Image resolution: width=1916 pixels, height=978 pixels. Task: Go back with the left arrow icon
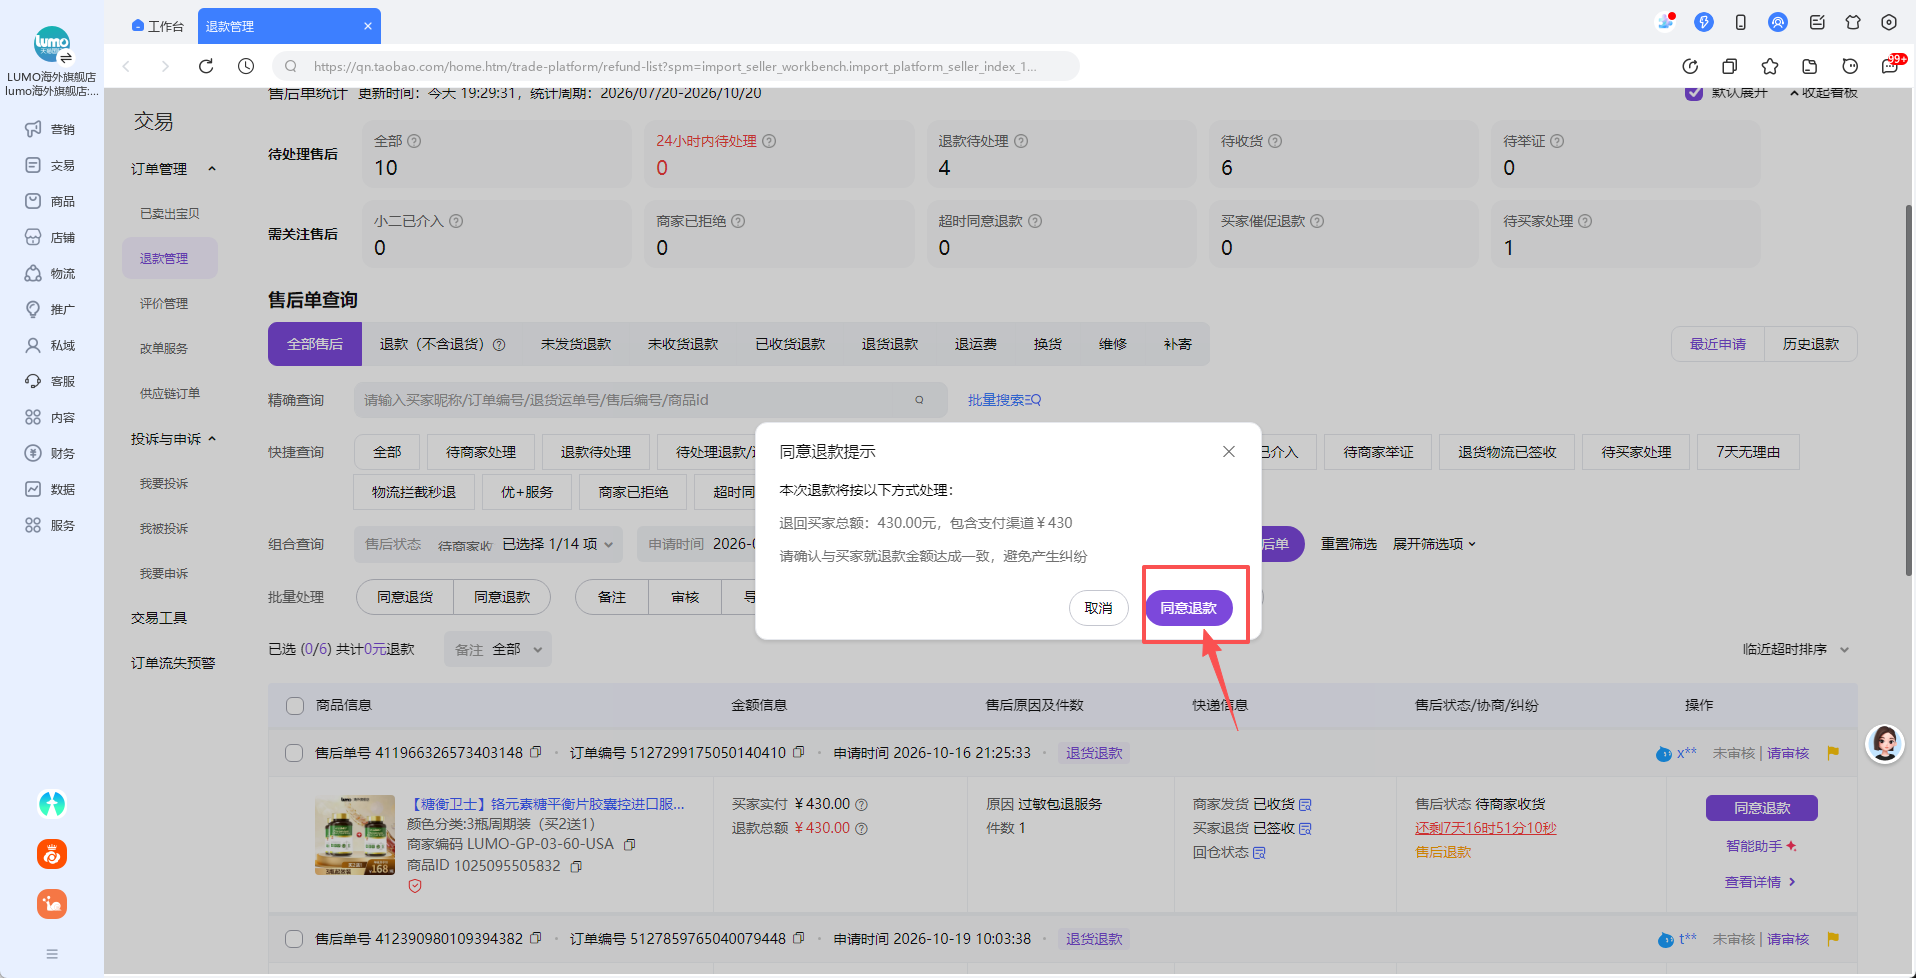[x=126, y=66]
